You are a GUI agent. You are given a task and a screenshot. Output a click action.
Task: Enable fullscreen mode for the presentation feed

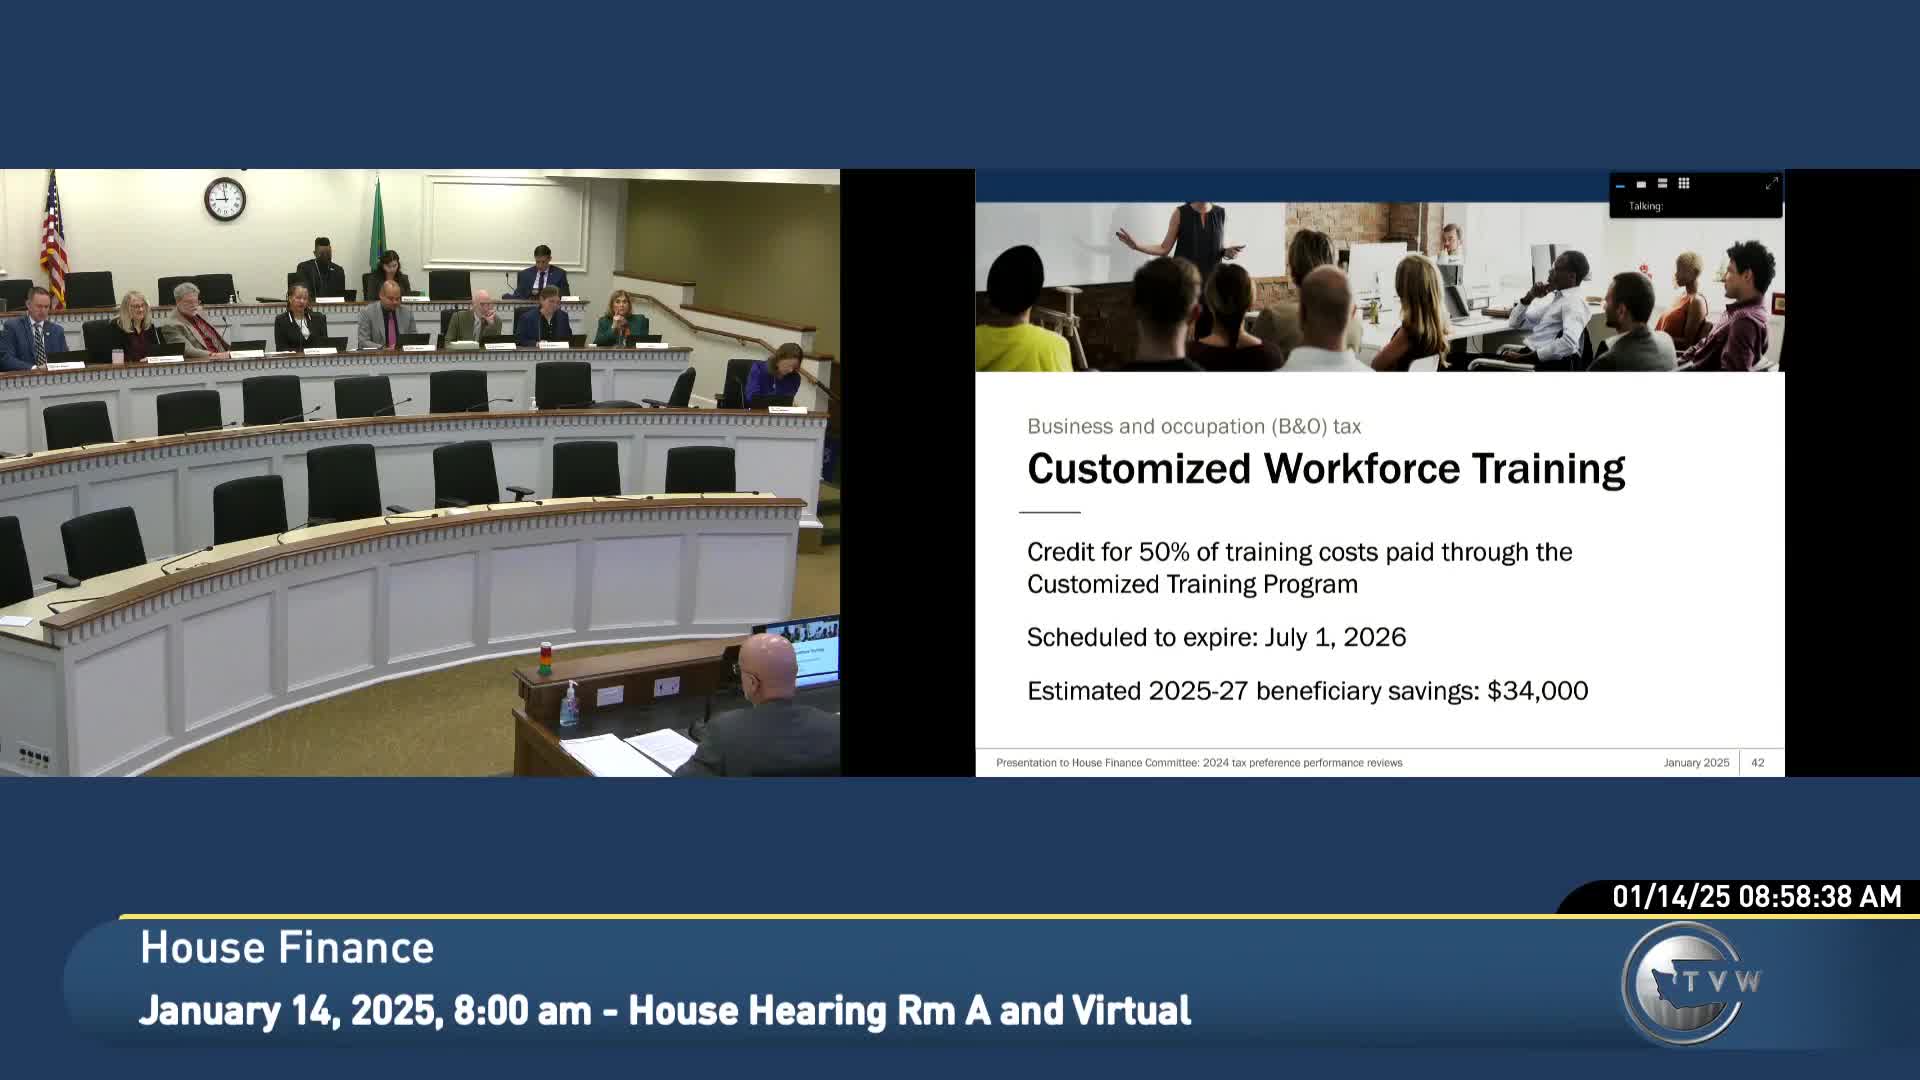(1769, 184)
